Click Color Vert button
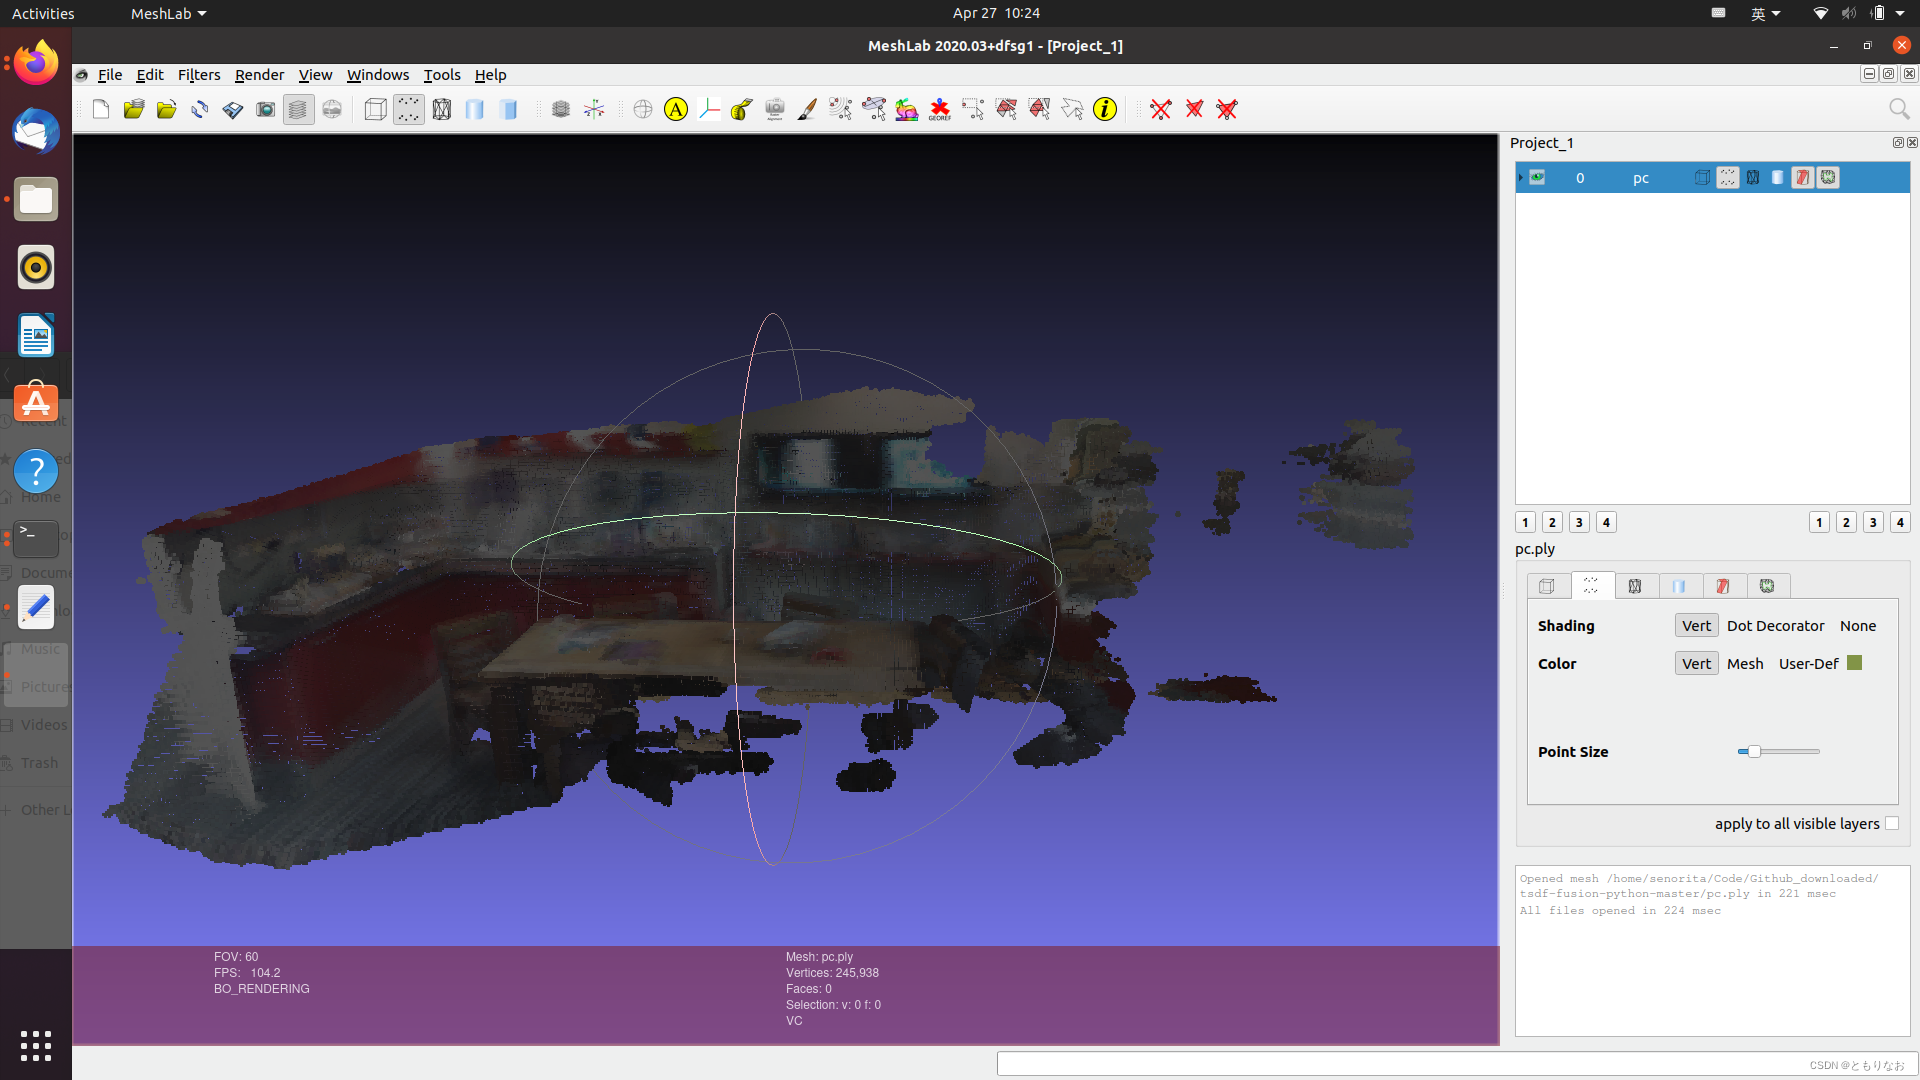Image resolution: width=1920 pixels, height=1080 pixels. point(1696,664)
